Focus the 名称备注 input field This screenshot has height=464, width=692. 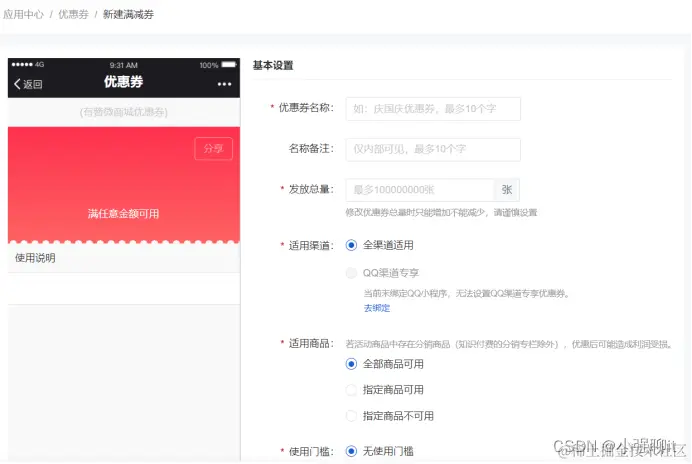tap(433, 149)
